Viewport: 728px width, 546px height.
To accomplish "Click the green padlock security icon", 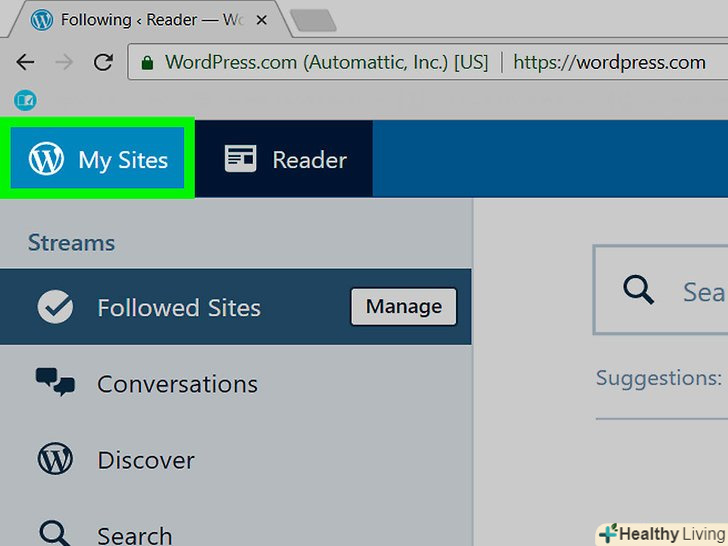I will click(x=147, y=63).
